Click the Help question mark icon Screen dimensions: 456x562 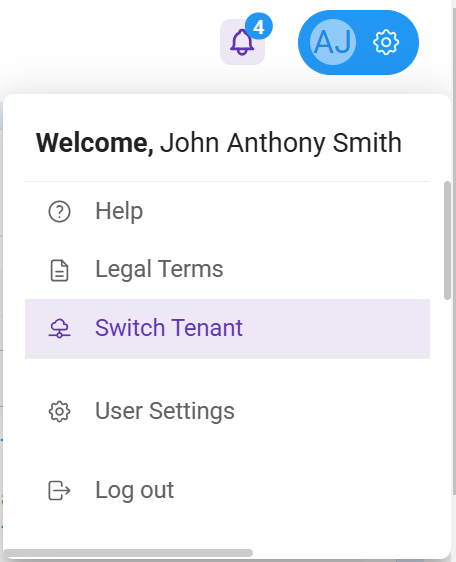point(59,211)
